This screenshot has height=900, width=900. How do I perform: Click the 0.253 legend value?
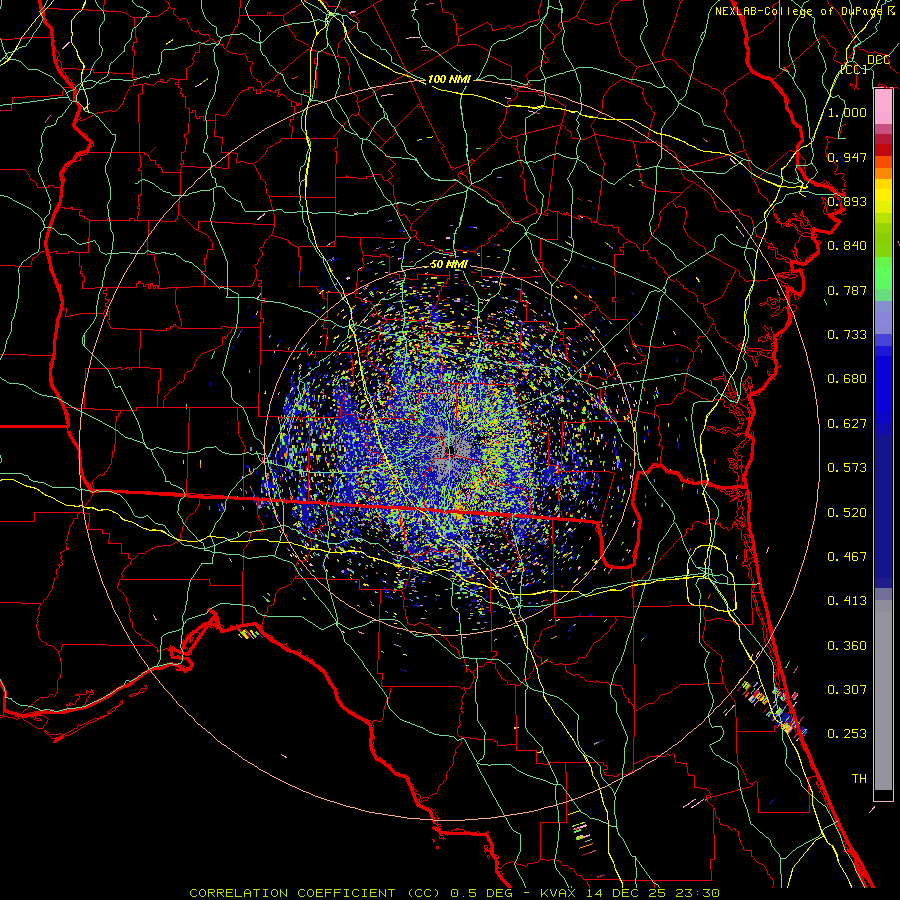click(x=847, y=734)
